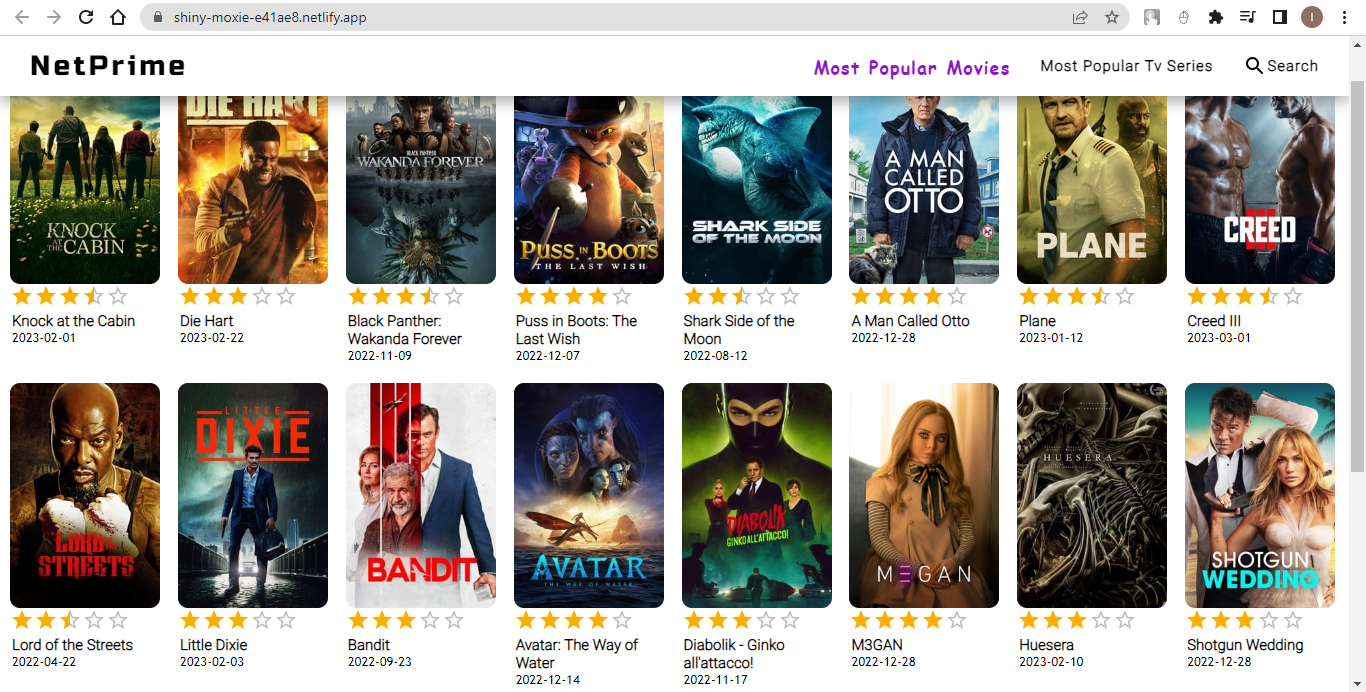Click the title 'Black Panther: Wakanda Forever'
1366x692 pixels.
tap(405, 330)
